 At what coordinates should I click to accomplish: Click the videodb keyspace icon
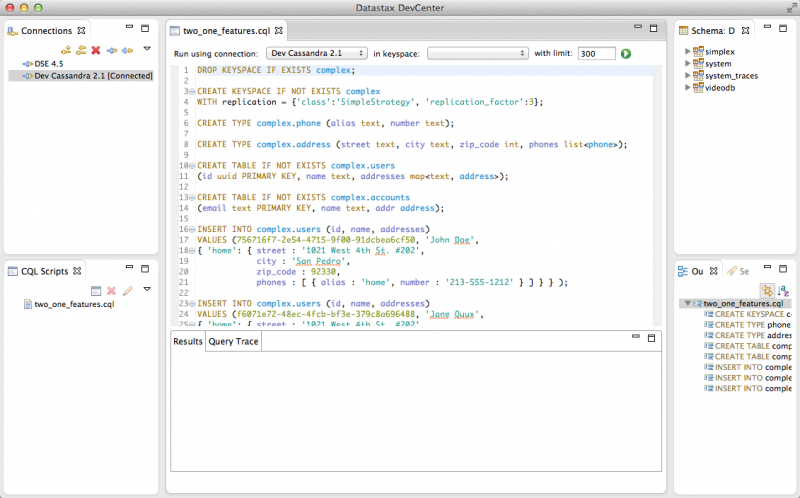(x=698, y=87)
